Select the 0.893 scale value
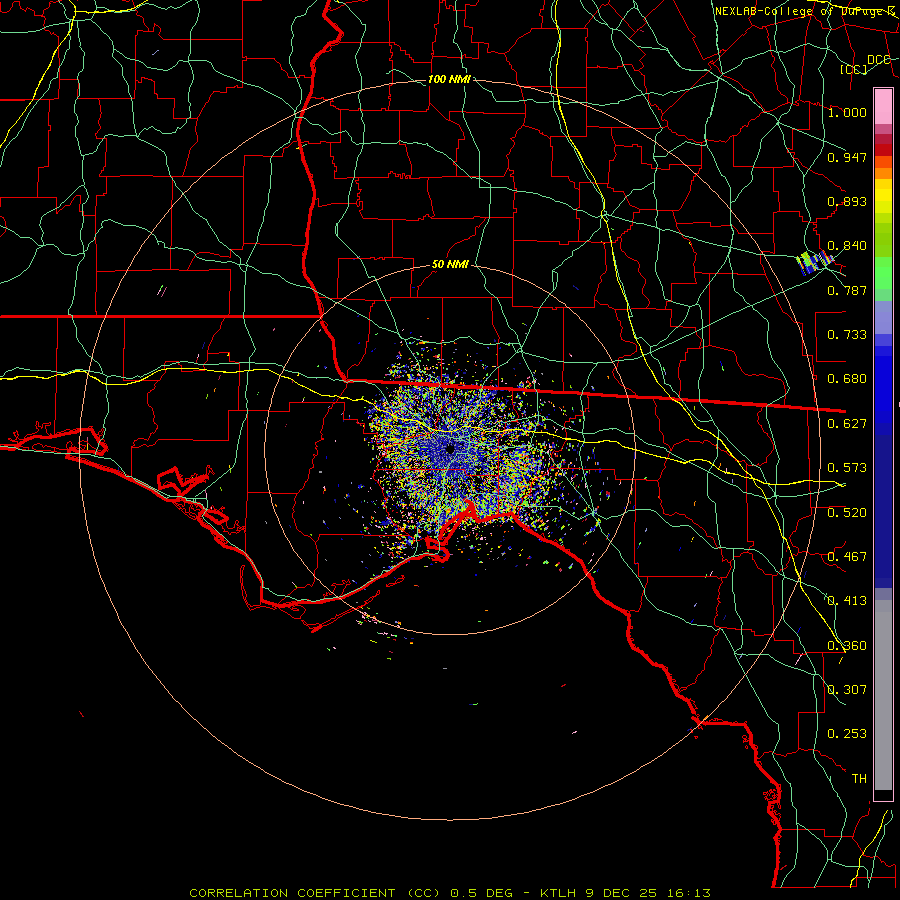 tap(847, 201)
